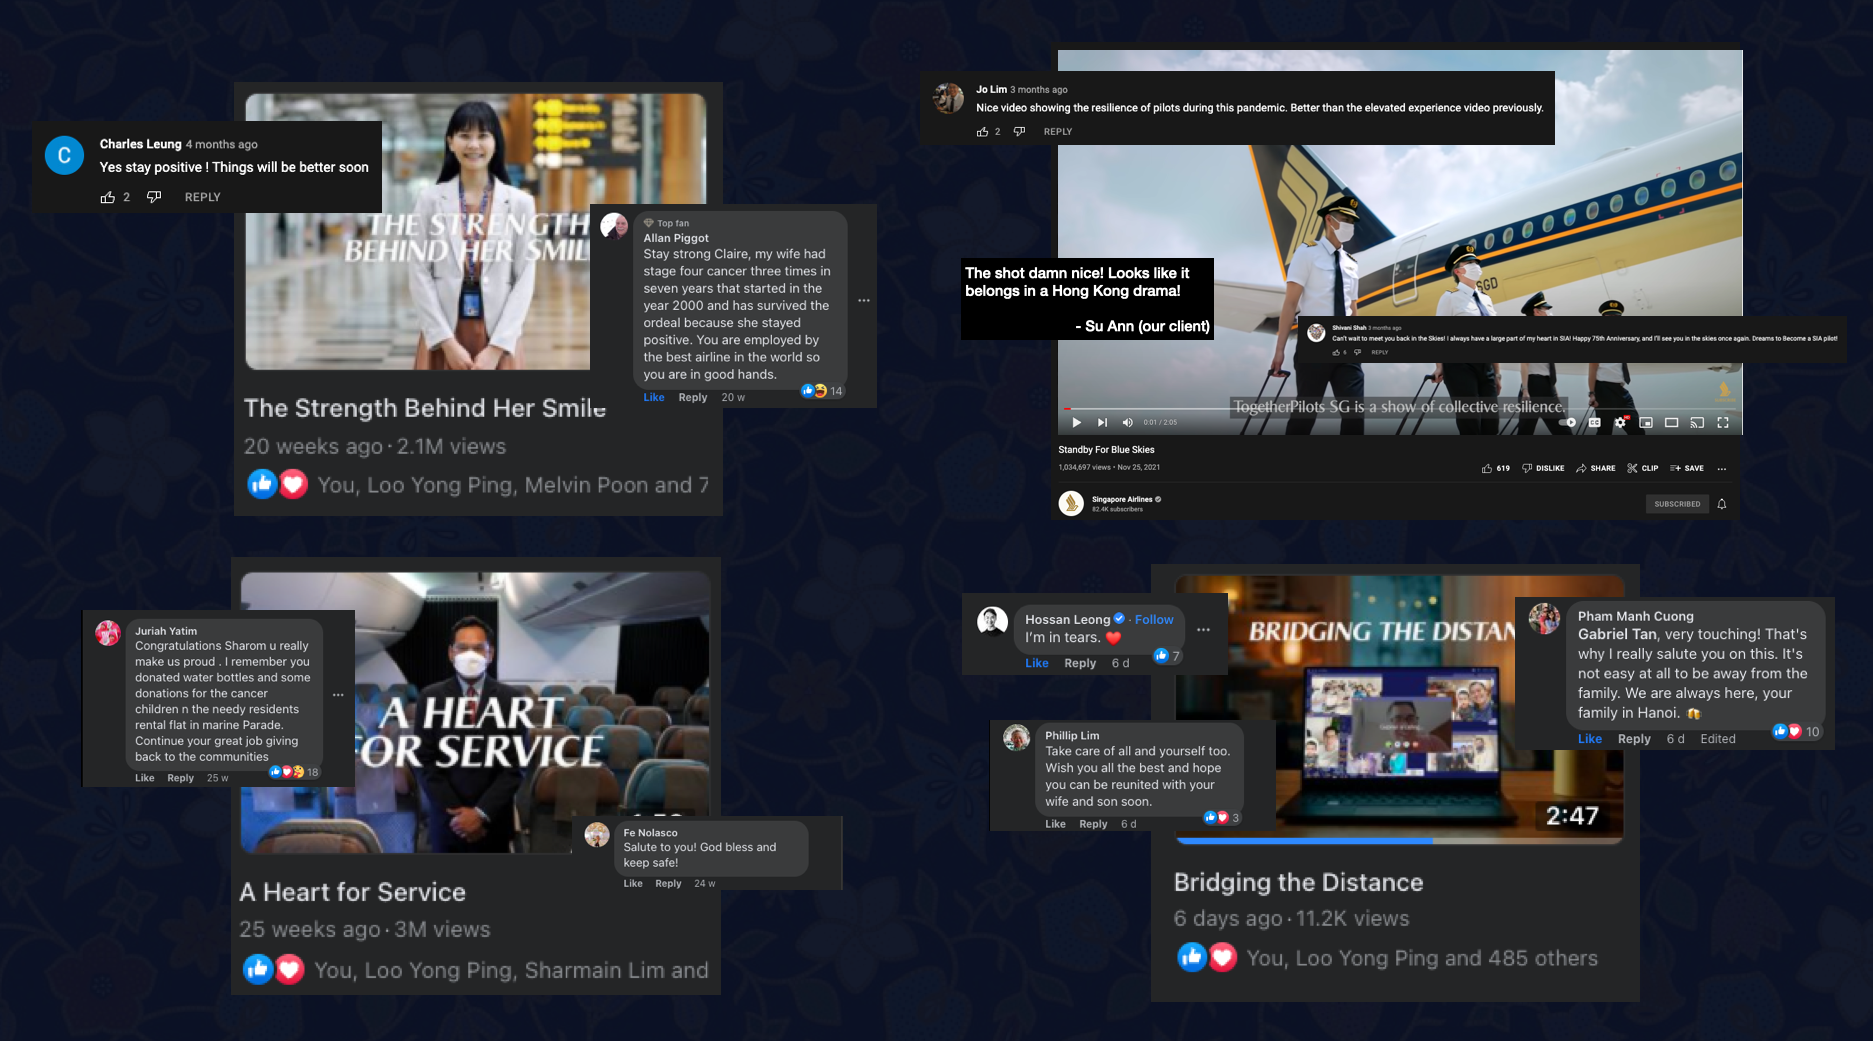Image resolution: width=1873 pixels, height=1041 pixels.
Task: View reactions on Allan Piggot's comment
Action: click(x=822, y=391)
